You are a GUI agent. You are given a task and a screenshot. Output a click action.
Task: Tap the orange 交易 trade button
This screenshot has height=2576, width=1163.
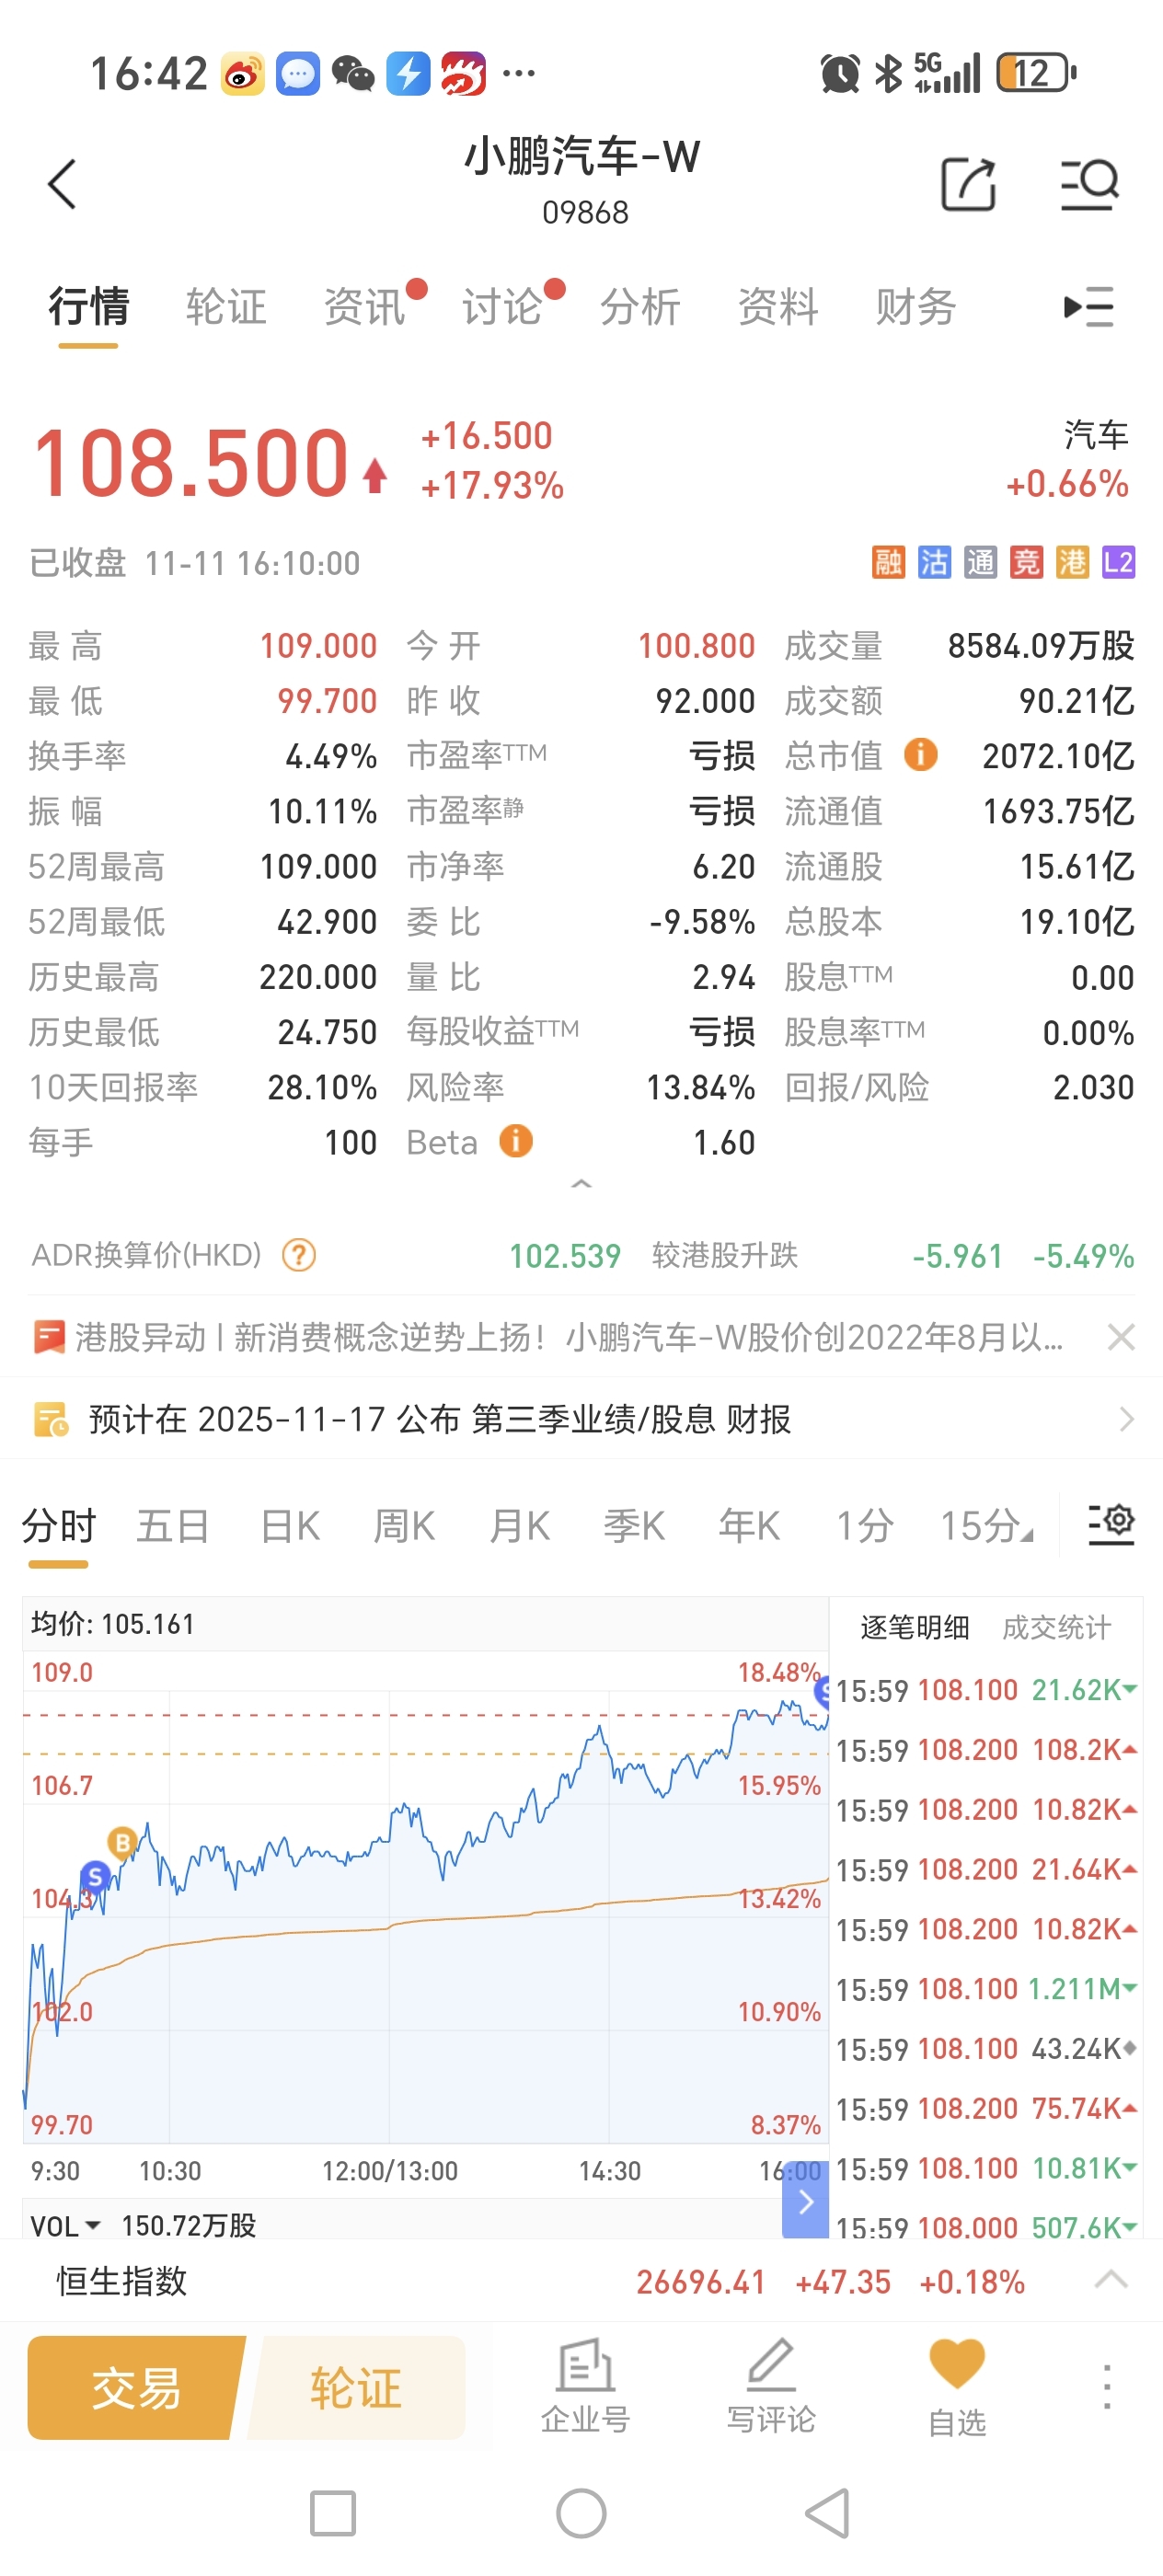click(x=137, y=2387)
